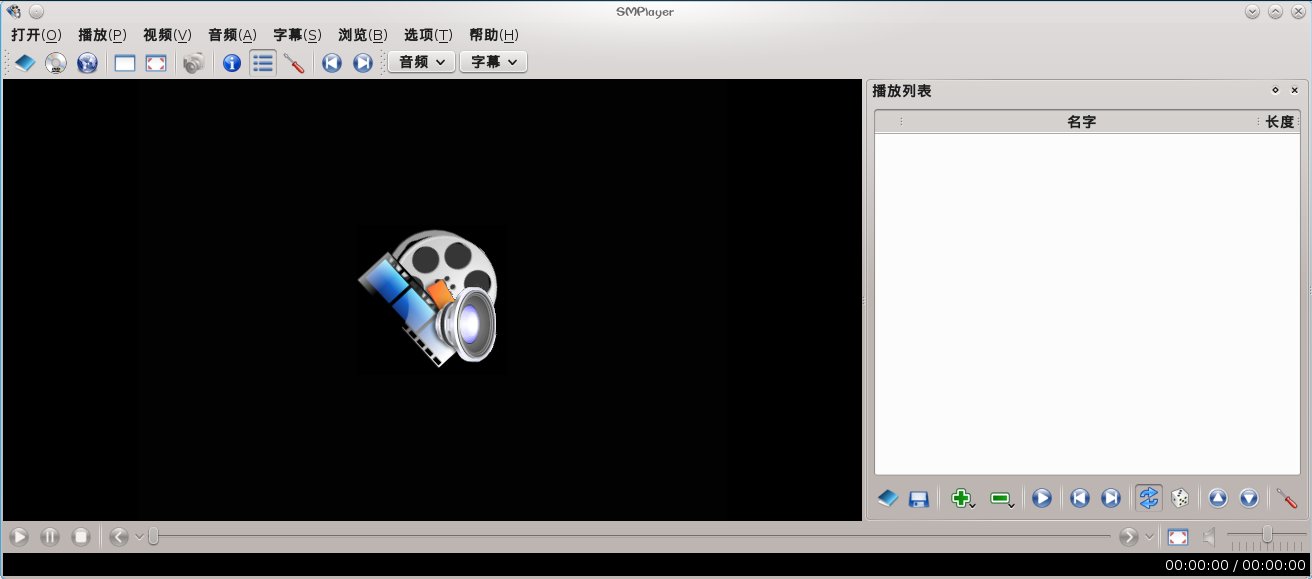Open the 字幕(S) menu in menu bar

tap(297, 35)
